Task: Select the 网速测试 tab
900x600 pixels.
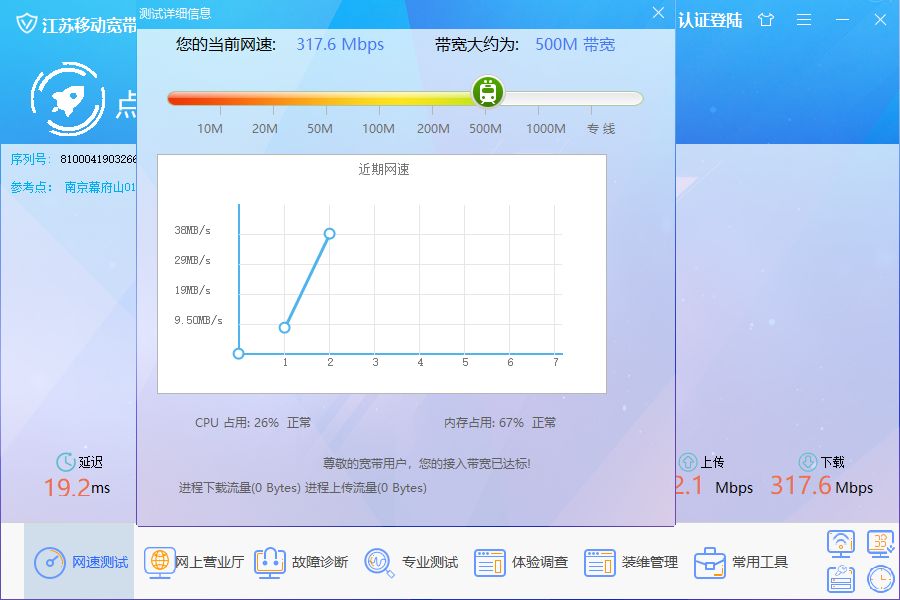Action: [x=79, y=562]
